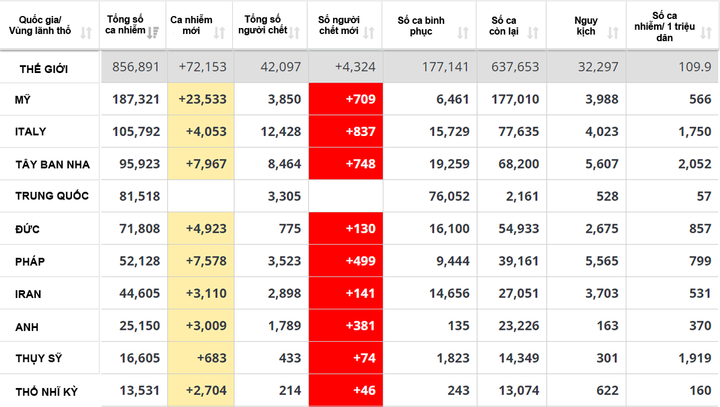This screenshot has width=720, height=407.
Task: Click the THỔ NHĨ KỲ country name
Action: coord(46,390)
